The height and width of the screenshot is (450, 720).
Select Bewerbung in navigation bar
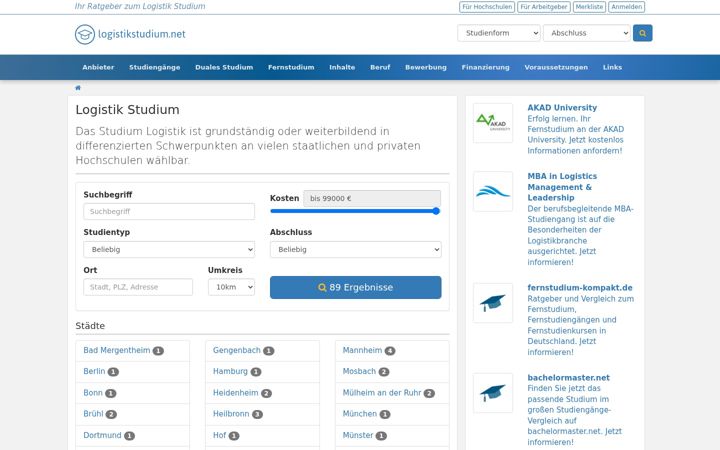426,67
